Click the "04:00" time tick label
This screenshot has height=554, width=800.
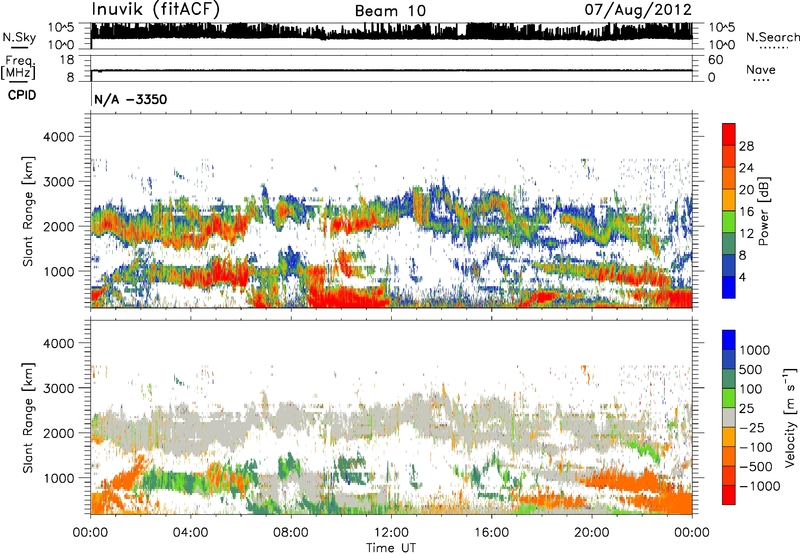pyautogui.click(x=190, y=533)
